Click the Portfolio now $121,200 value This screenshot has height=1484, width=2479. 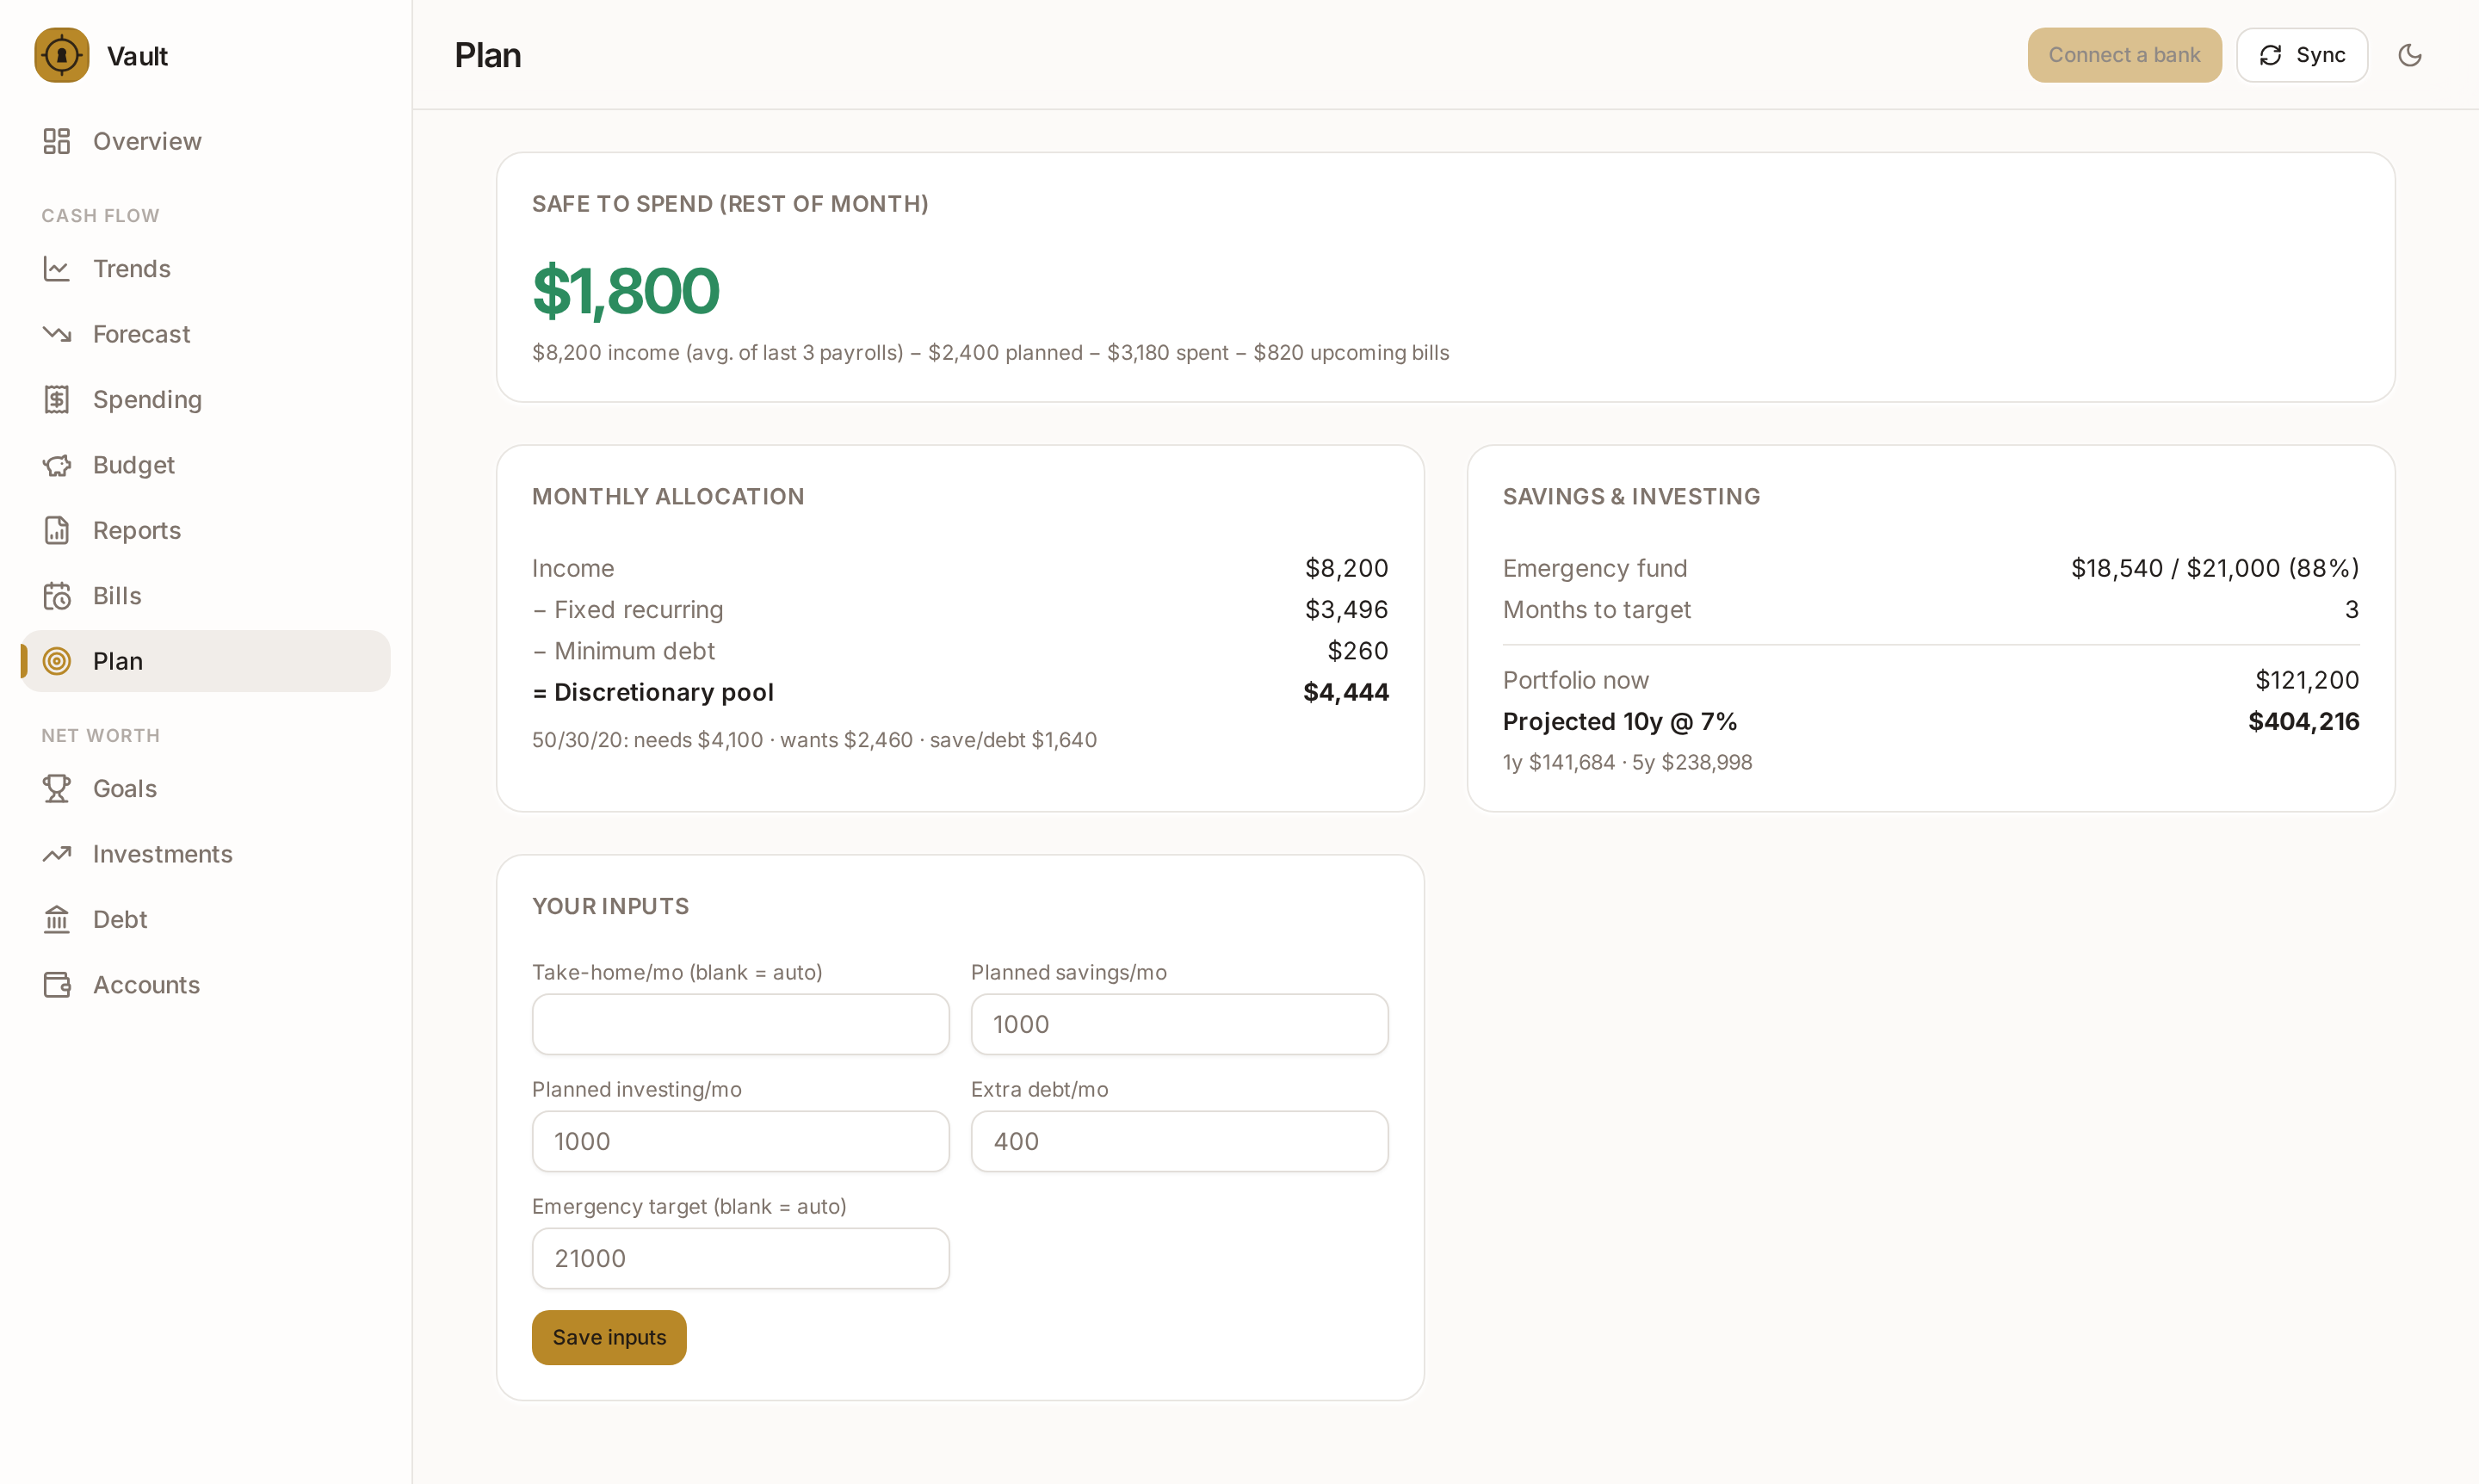(x=2306, y=680)
